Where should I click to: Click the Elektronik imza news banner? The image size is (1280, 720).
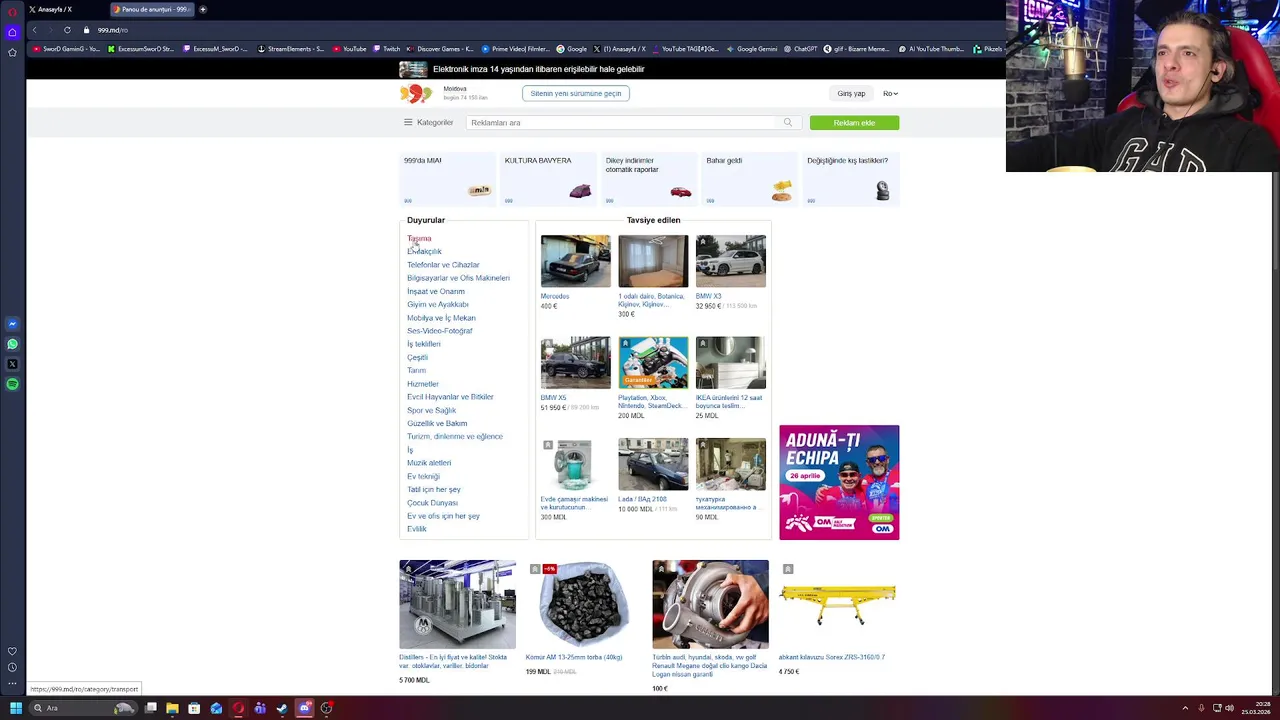pyautogui.click(x=522, y=69)
